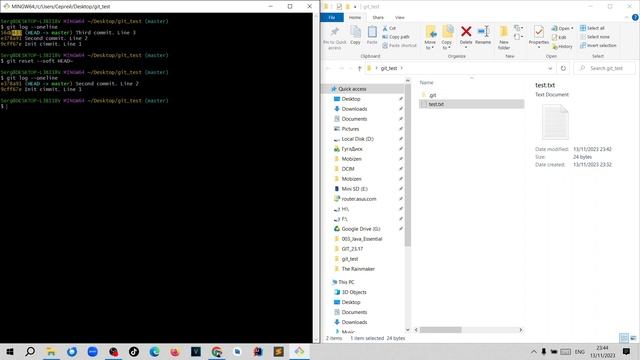Select the .git folder in file list
The width and height of the screenshot is (640, 360).
(433, 95)
